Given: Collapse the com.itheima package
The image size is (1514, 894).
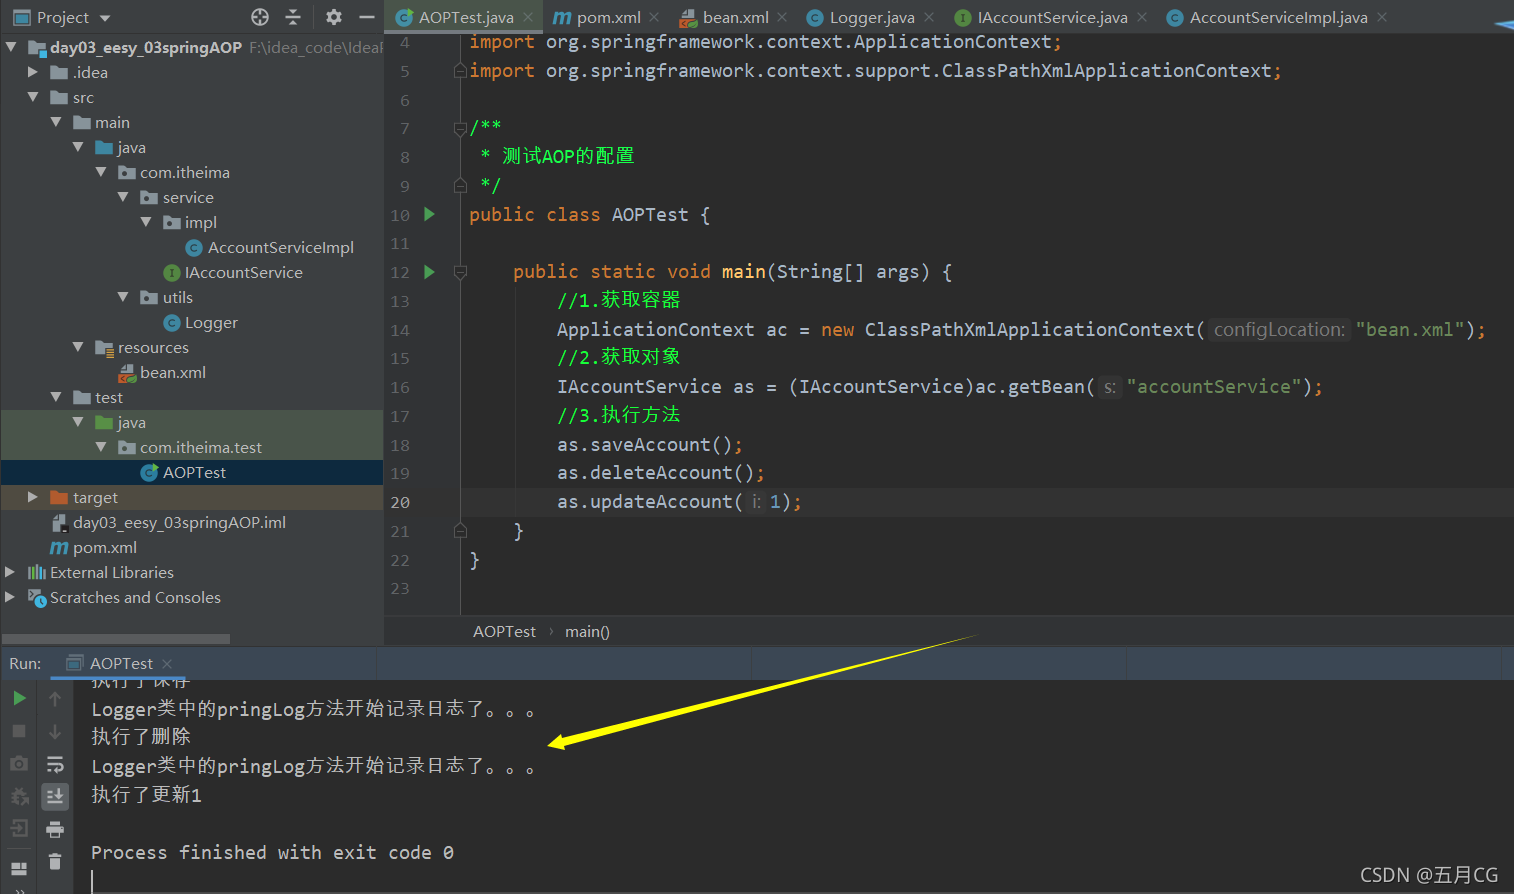Looking at the screenshot, I should coord(101,172).
